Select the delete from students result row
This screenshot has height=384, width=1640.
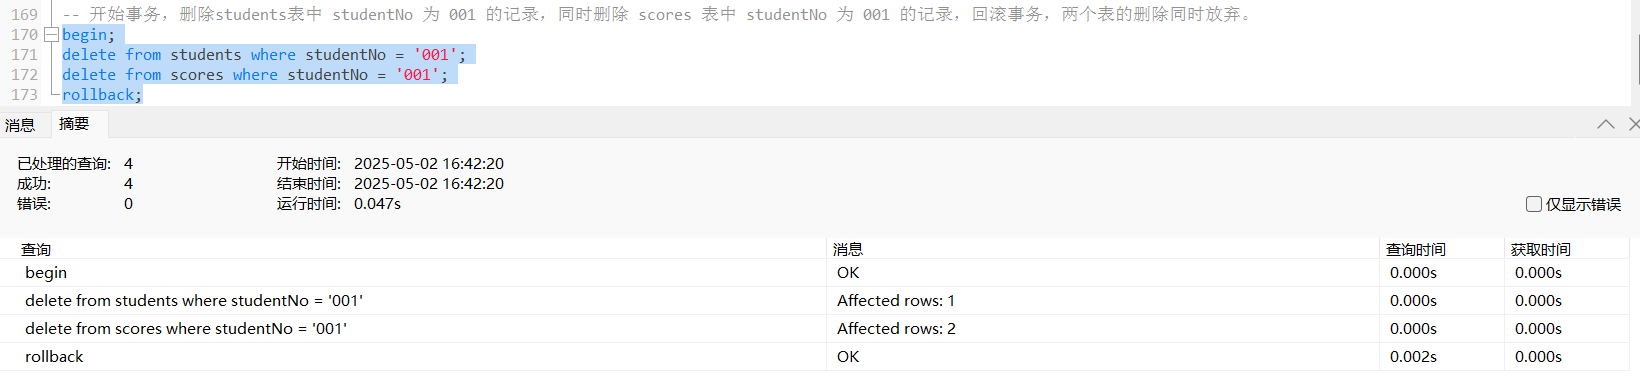pos(820,301)
